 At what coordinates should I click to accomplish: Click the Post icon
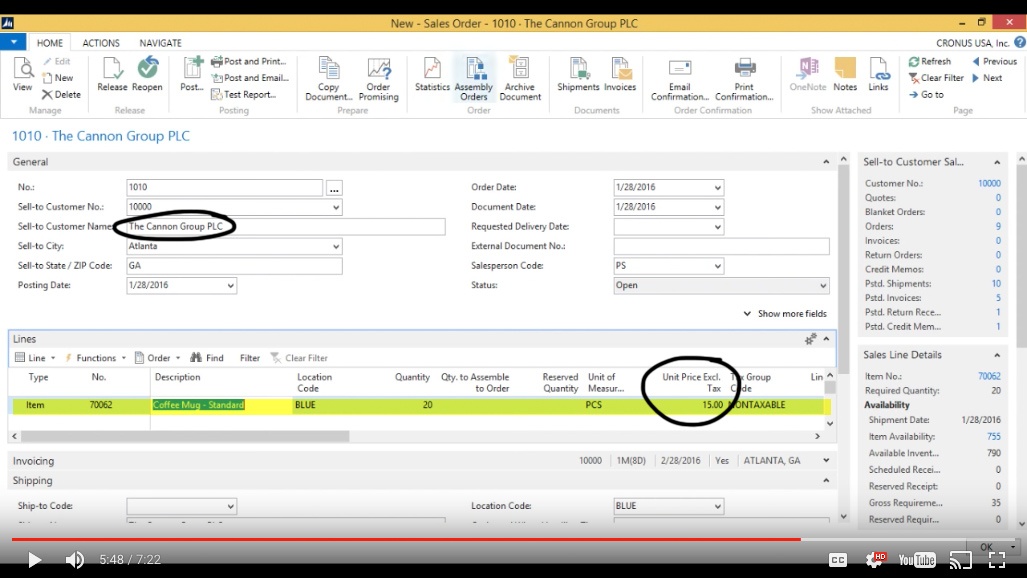[x=192, y=74]
